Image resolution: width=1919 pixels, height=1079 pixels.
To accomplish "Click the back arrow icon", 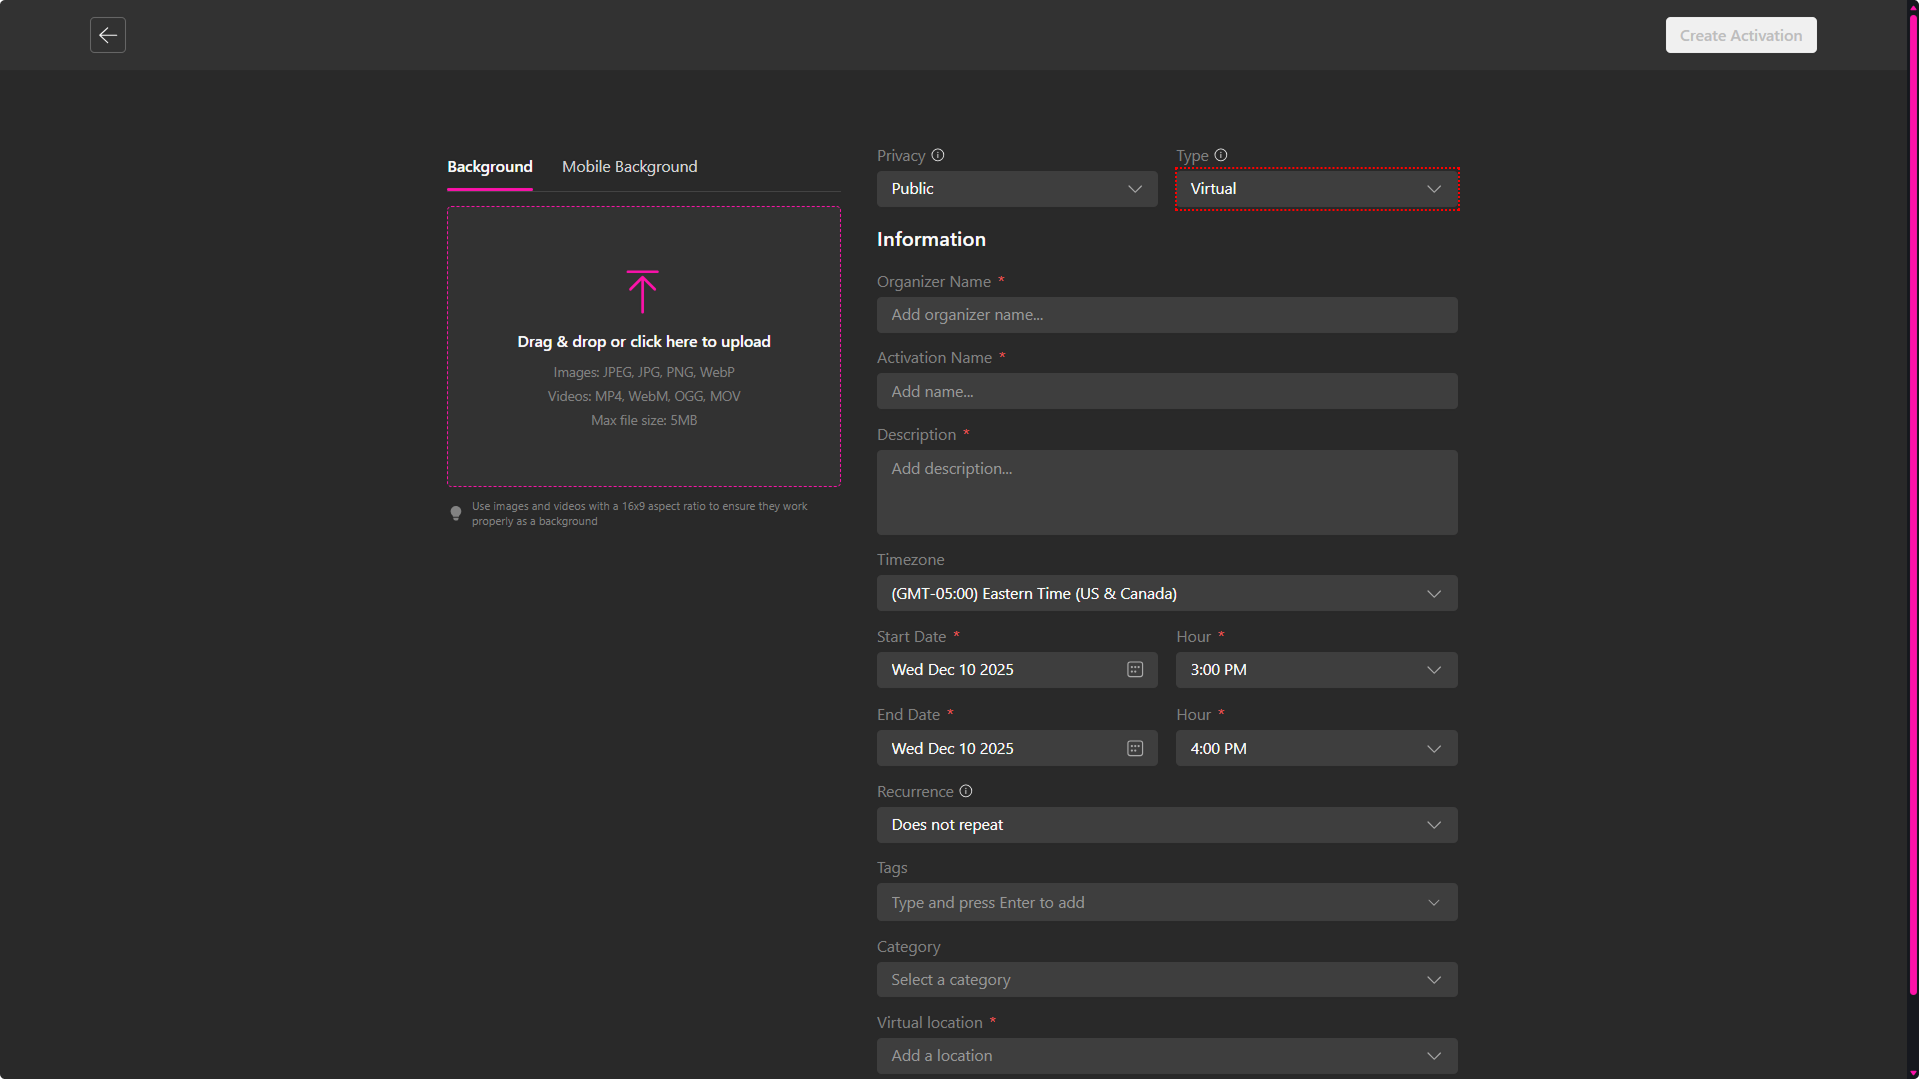I will point(108,35).
